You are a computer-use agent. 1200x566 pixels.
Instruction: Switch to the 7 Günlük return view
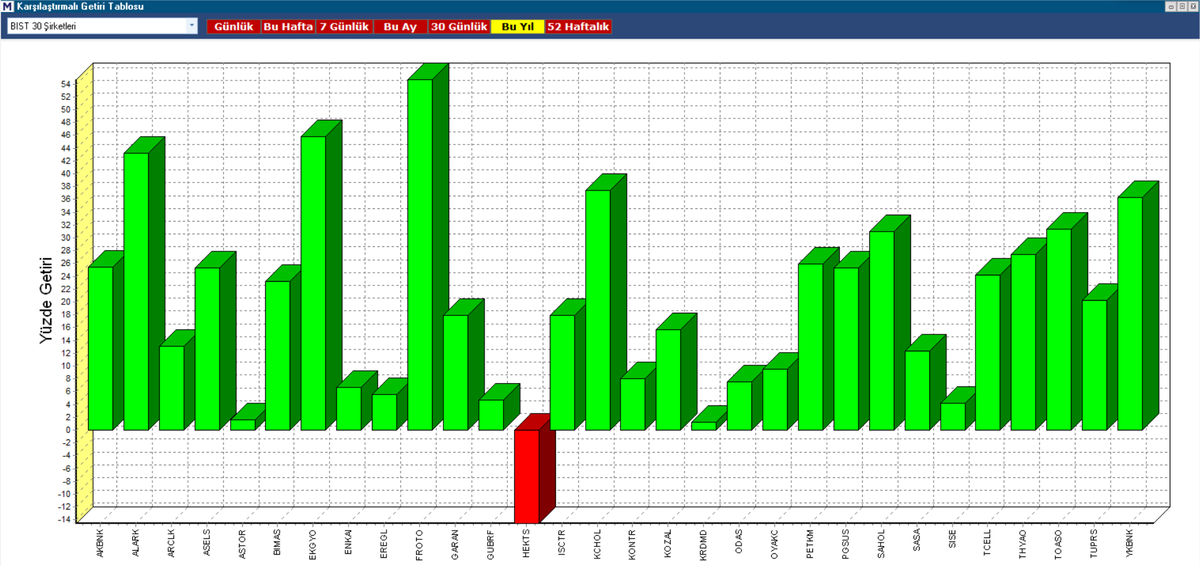point(344,27)
